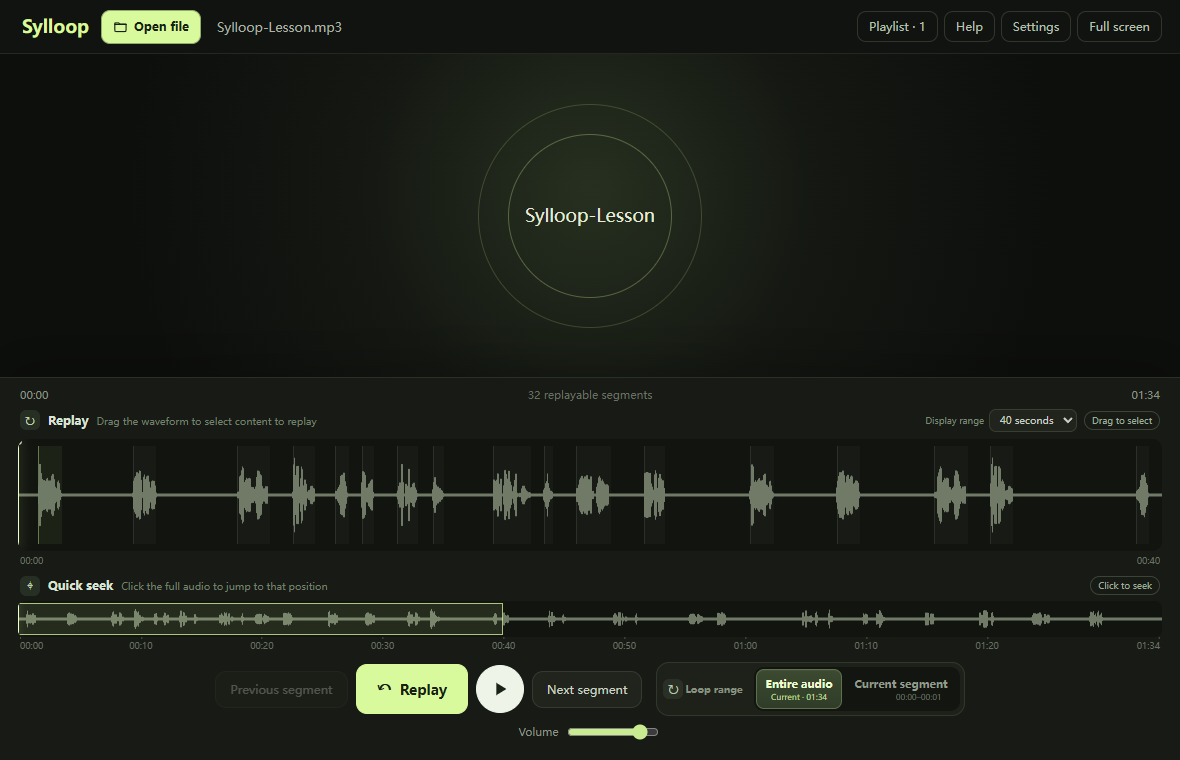Click the folder icon in Open file
Viewport: 1180px width, 760px height.
pyautogui.click(x=120, y=27)
